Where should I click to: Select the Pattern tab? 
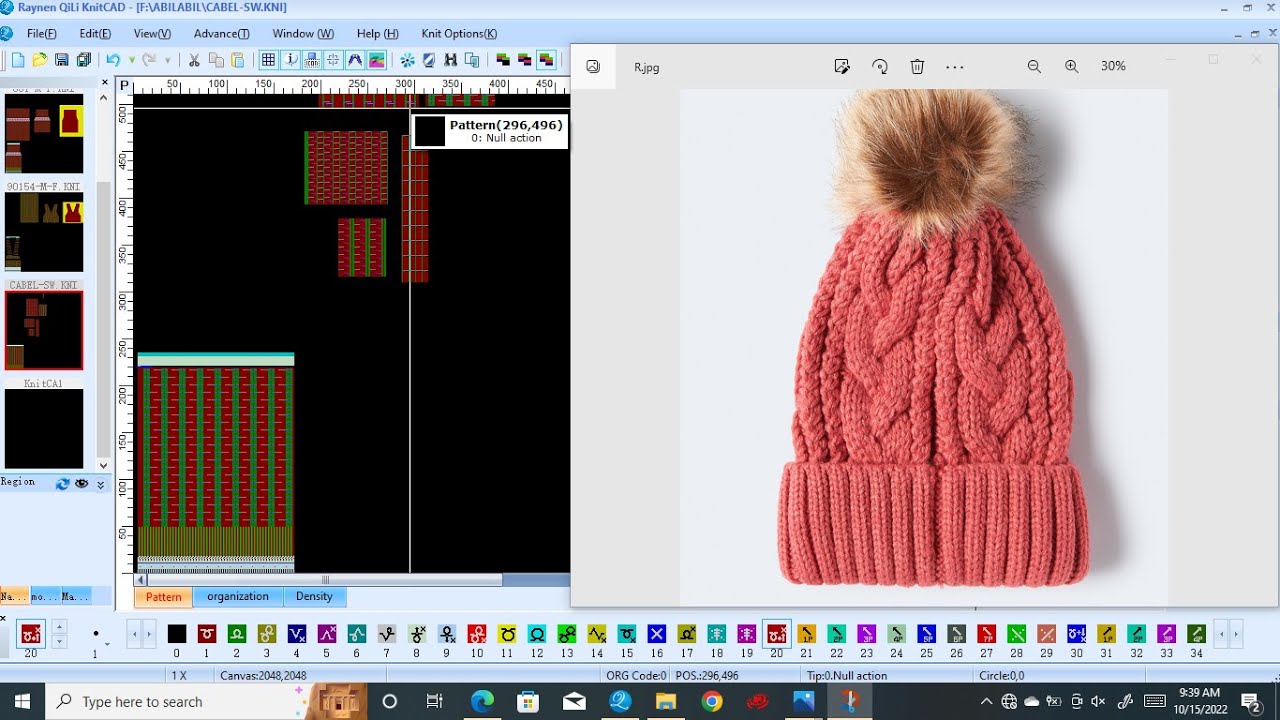point(164,597)
